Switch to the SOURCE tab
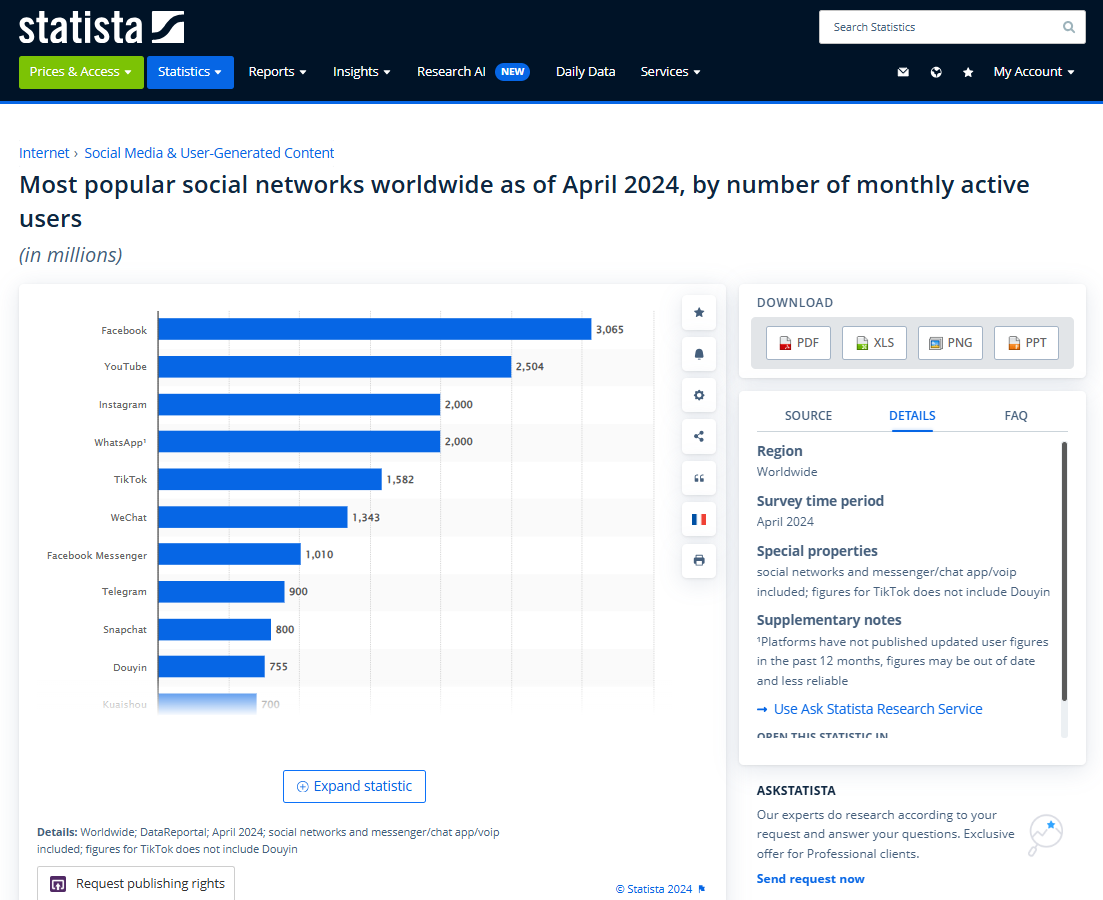 point(808,415)
